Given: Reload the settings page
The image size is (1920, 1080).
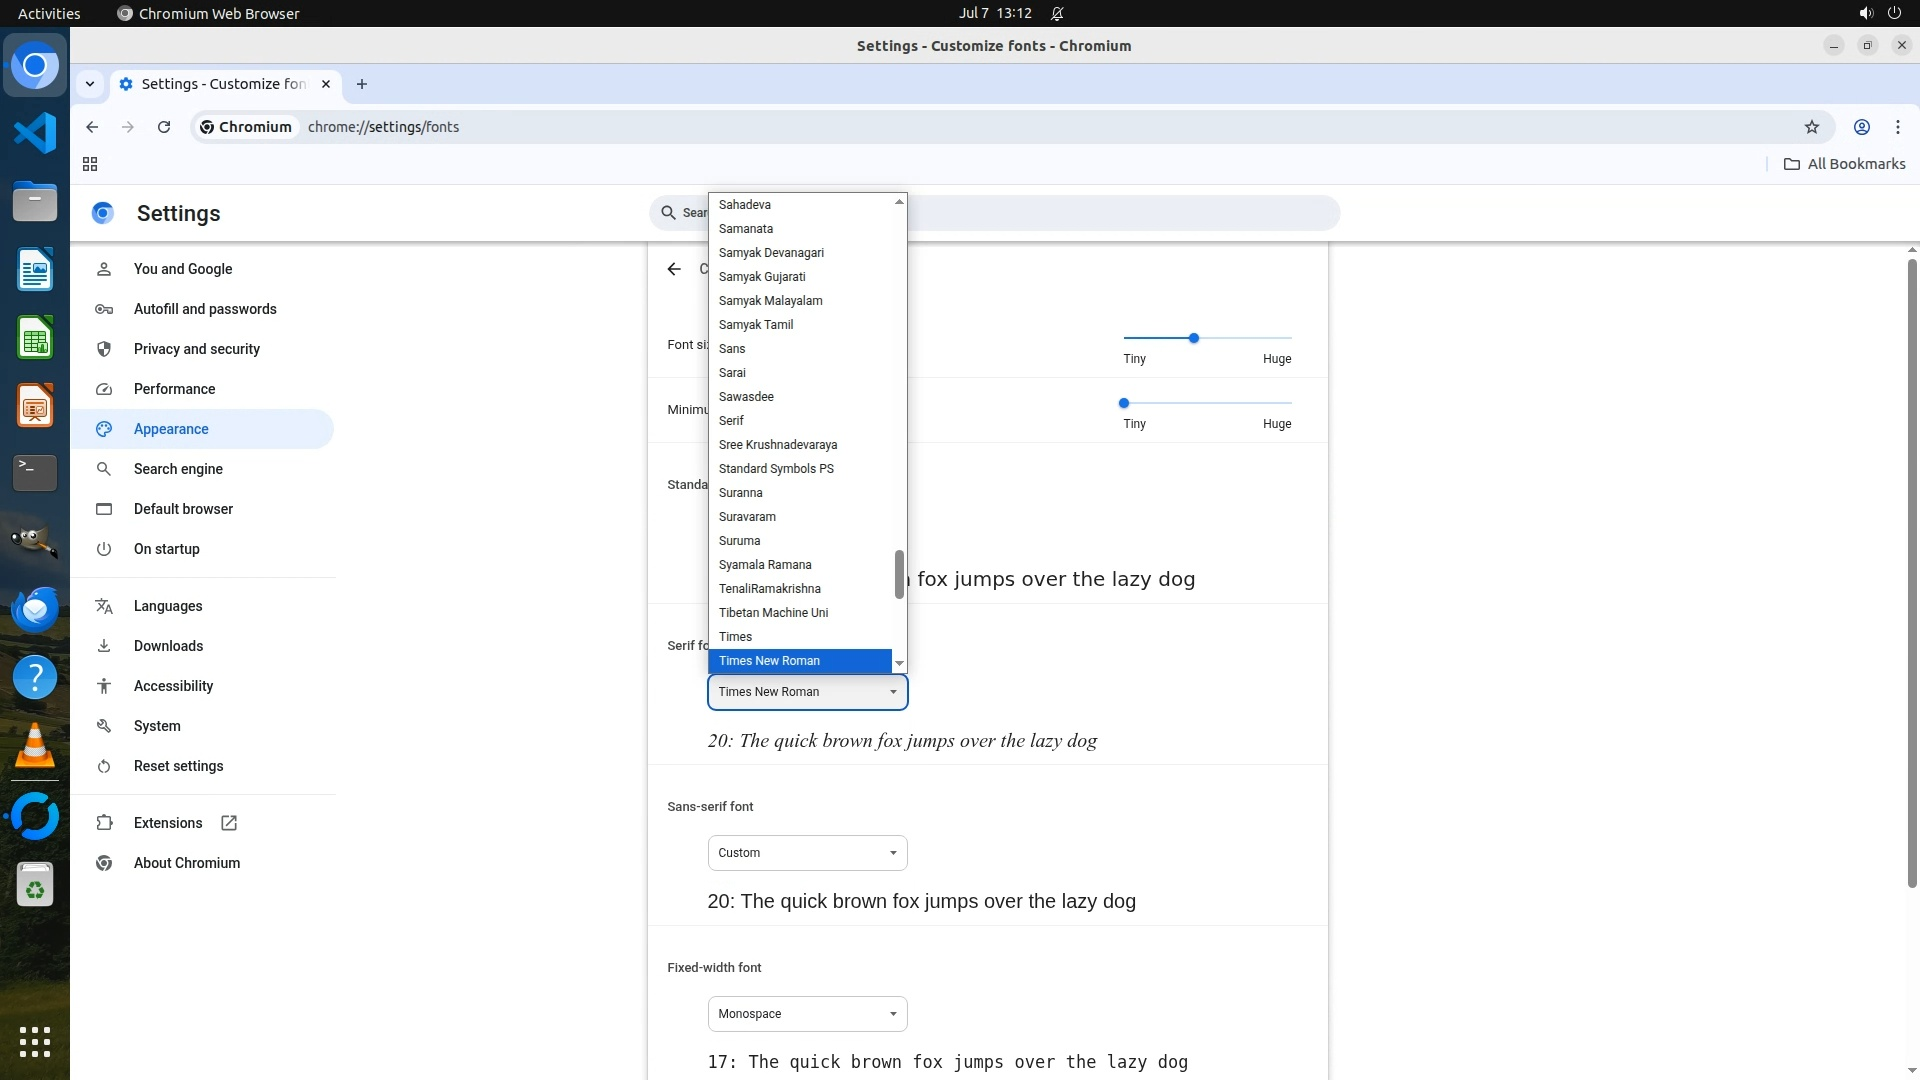Looking at the screenshot, I should tap(164, 127).
